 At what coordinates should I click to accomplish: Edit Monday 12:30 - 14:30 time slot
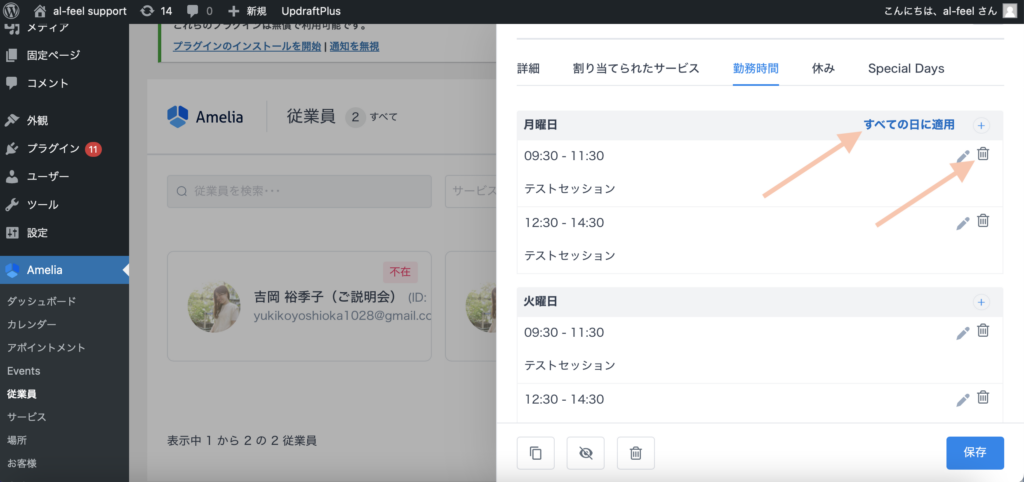click(x=962, y=222)
